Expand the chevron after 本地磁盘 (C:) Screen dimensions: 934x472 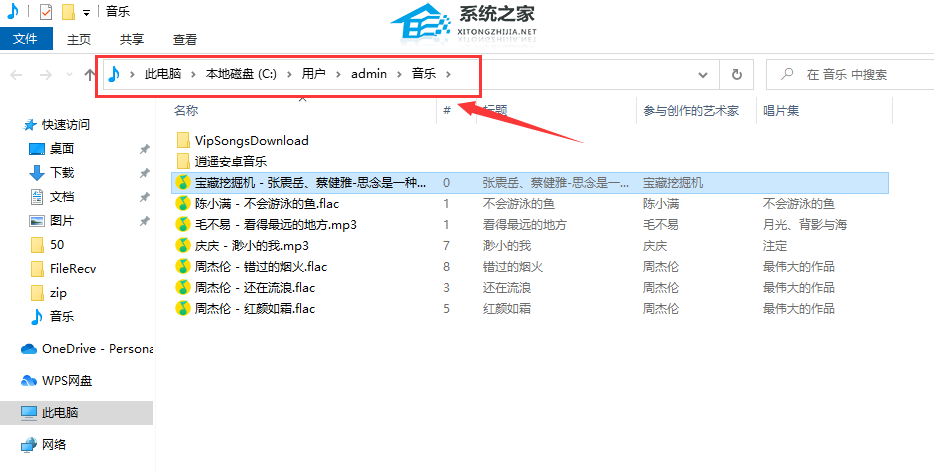click(x=289, y=74)
